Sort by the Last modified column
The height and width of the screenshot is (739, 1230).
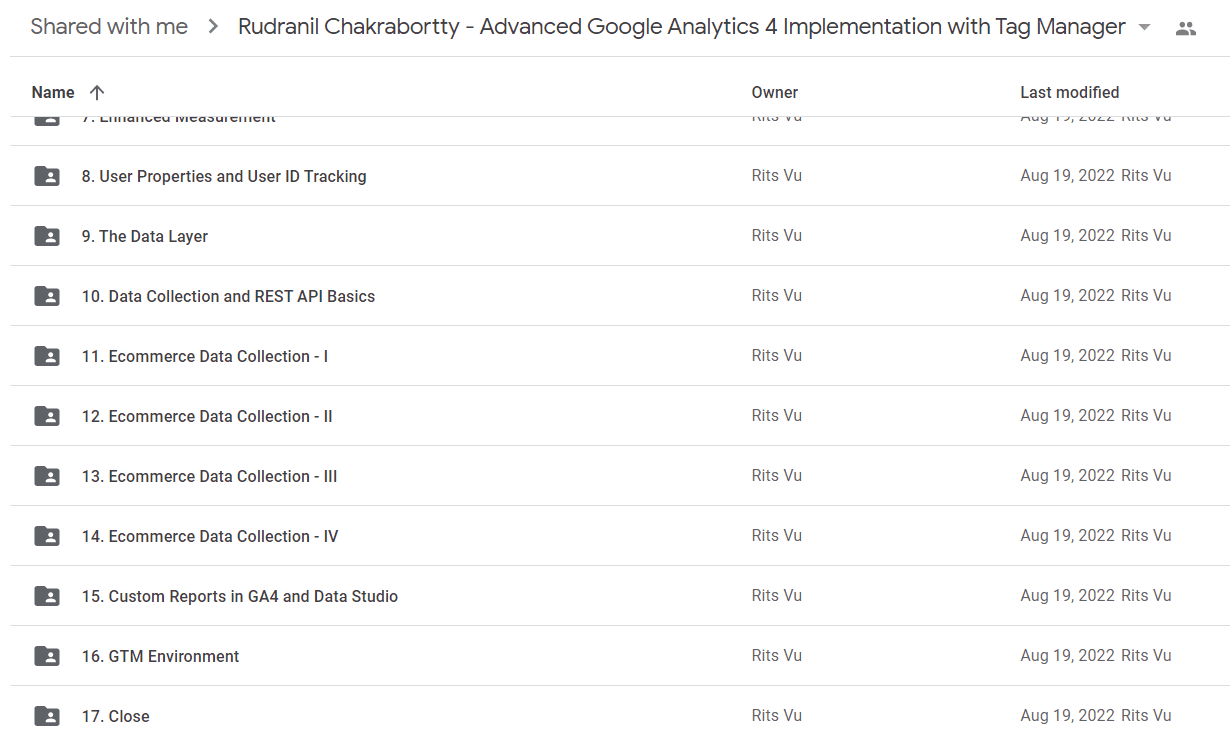[x=1069, y=92]
